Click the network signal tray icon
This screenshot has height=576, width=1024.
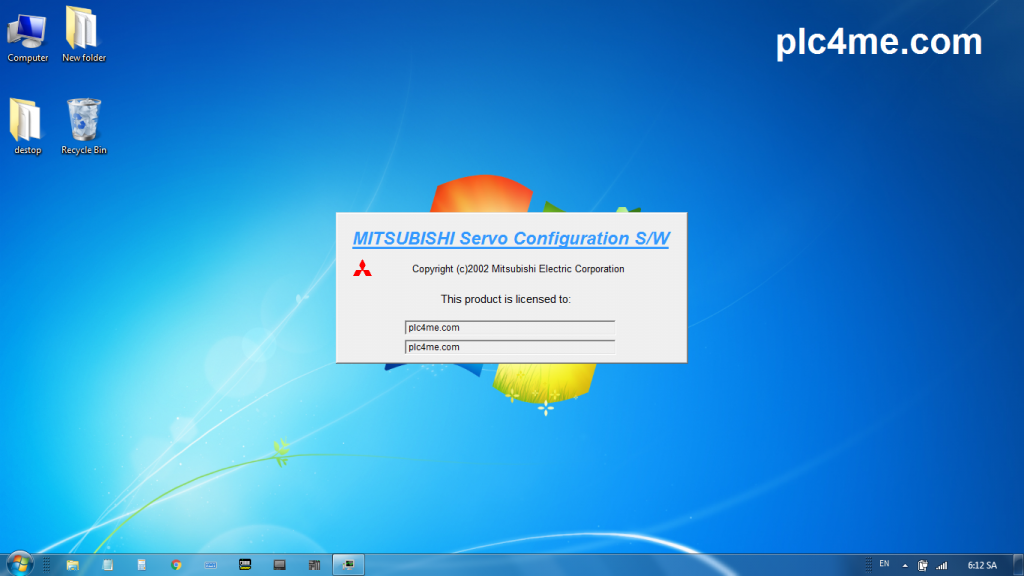pos(942,566)
